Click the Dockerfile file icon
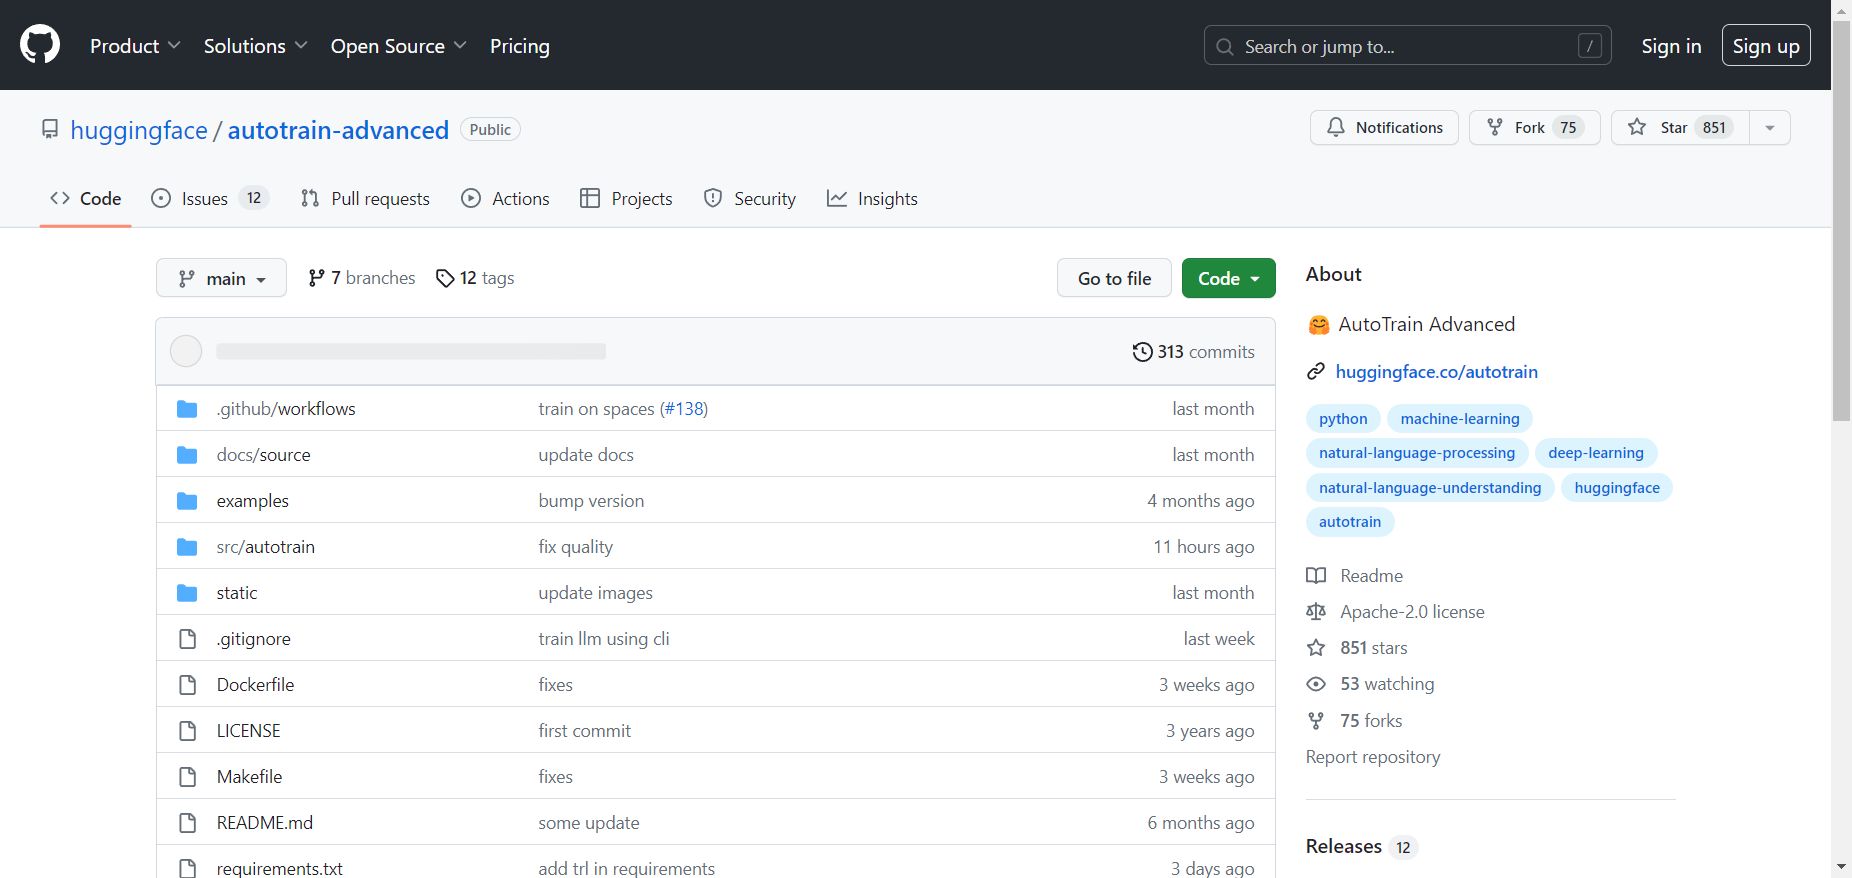Image resolution: width=1852 pixels, height=878 pixels. click(x=187, y=684)
